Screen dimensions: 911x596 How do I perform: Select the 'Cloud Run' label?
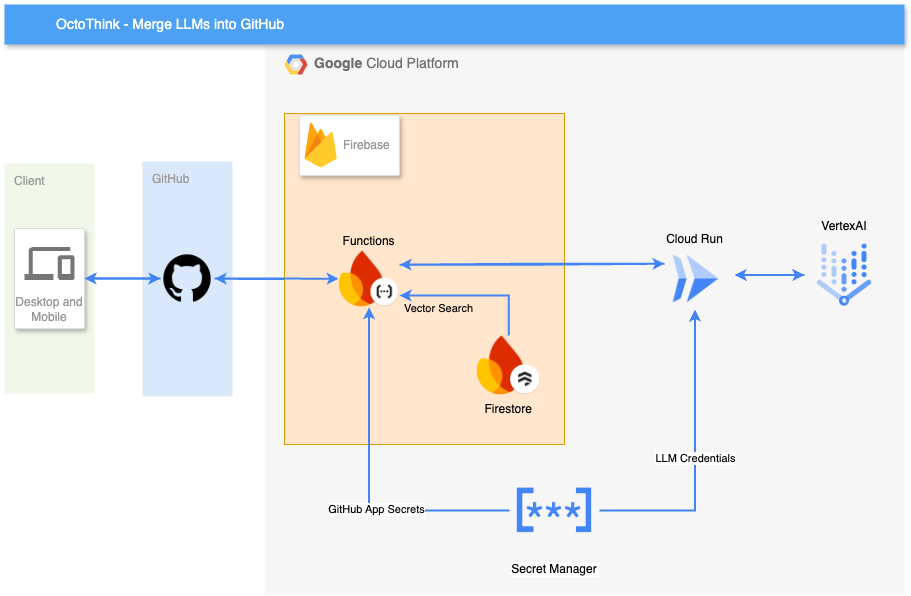pos(694,239)
